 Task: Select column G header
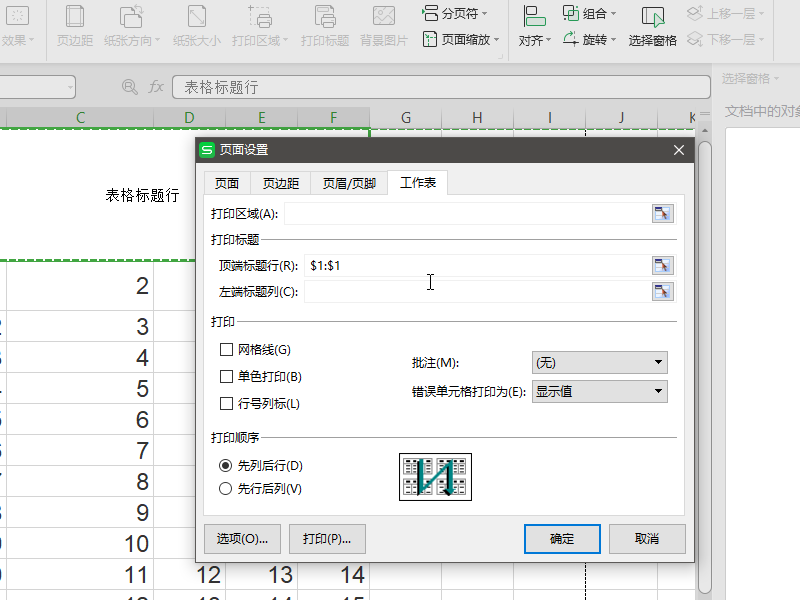point(406,118)
